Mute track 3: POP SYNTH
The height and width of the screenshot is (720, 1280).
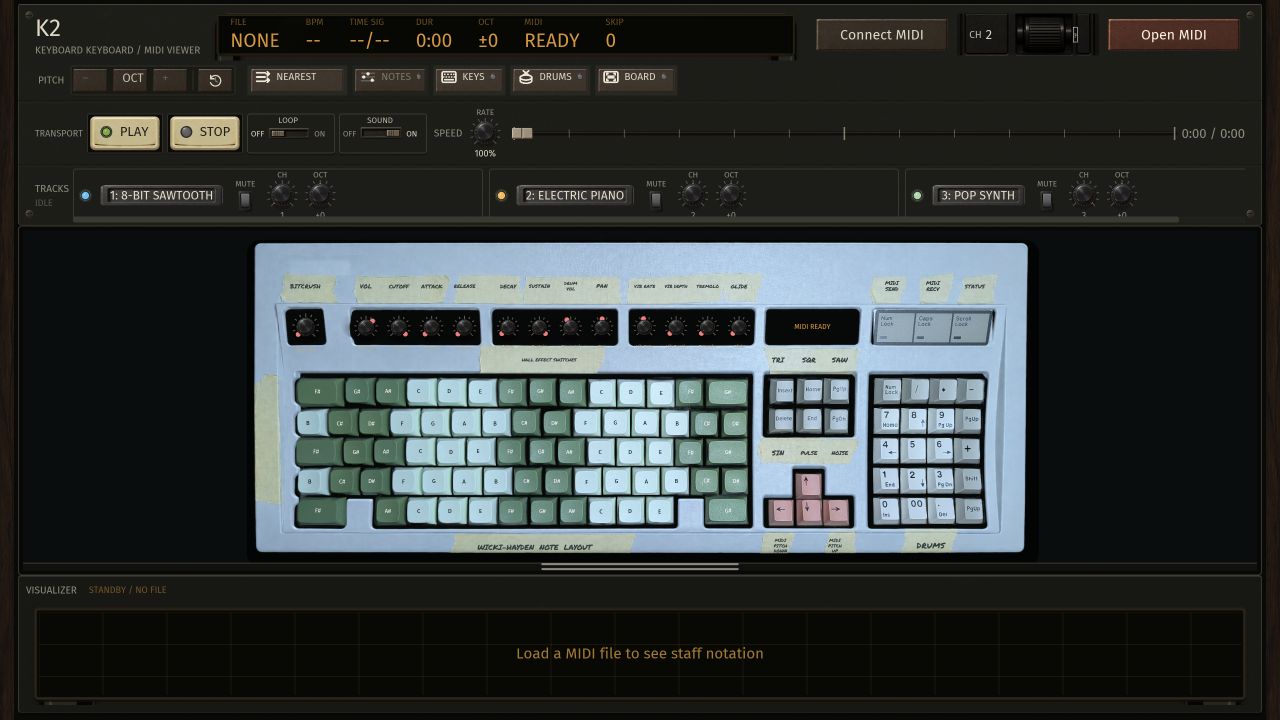(x=1046, y=200)
